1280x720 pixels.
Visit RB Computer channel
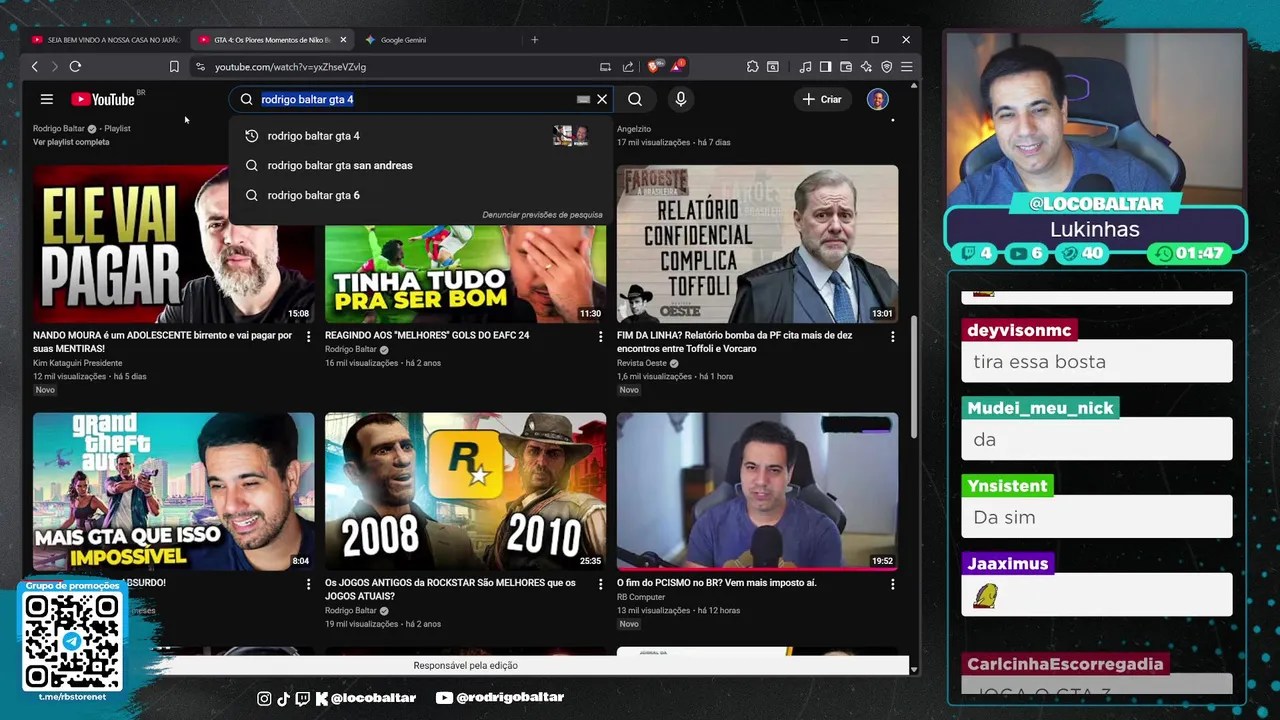pyautogui.click(x=641, y=597)
